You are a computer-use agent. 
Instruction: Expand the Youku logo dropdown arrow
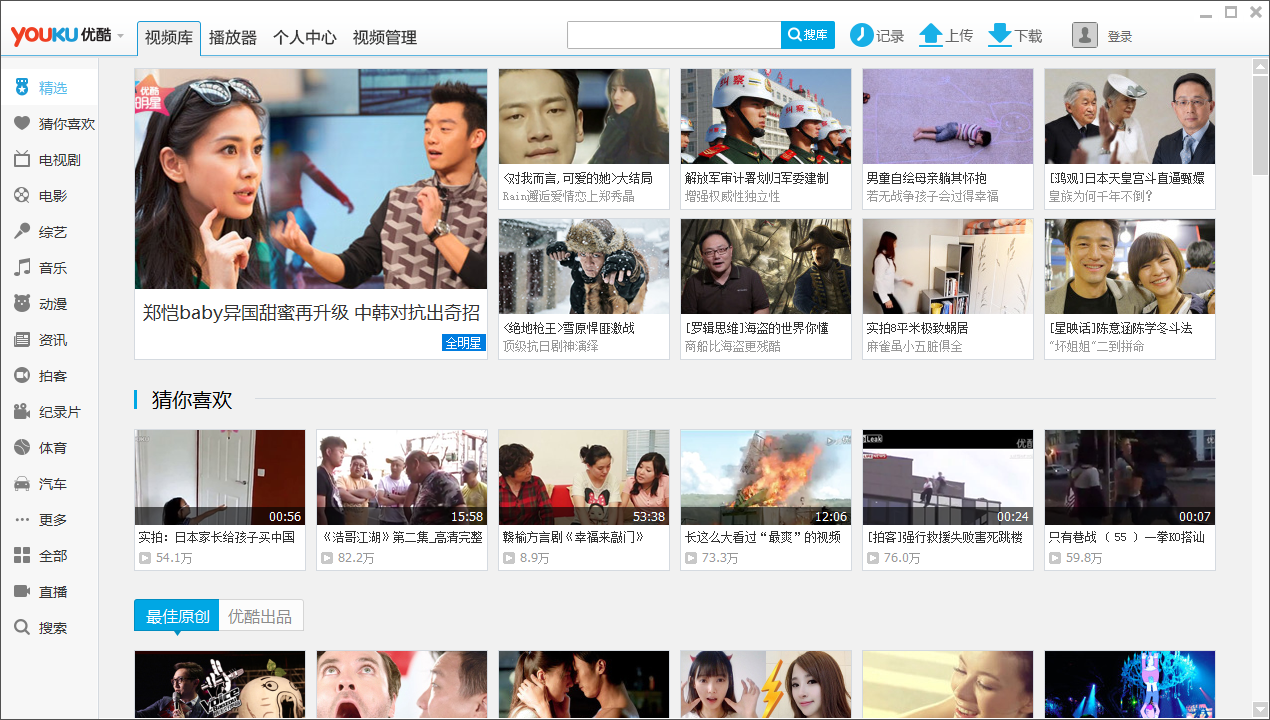(x=121, y=36)
